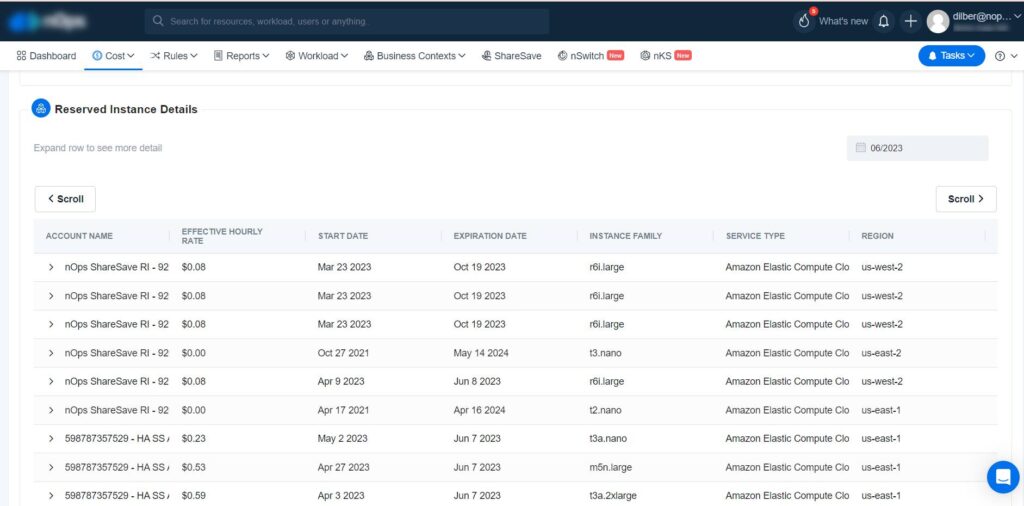Open What's new flame icon

pos(805,21)
